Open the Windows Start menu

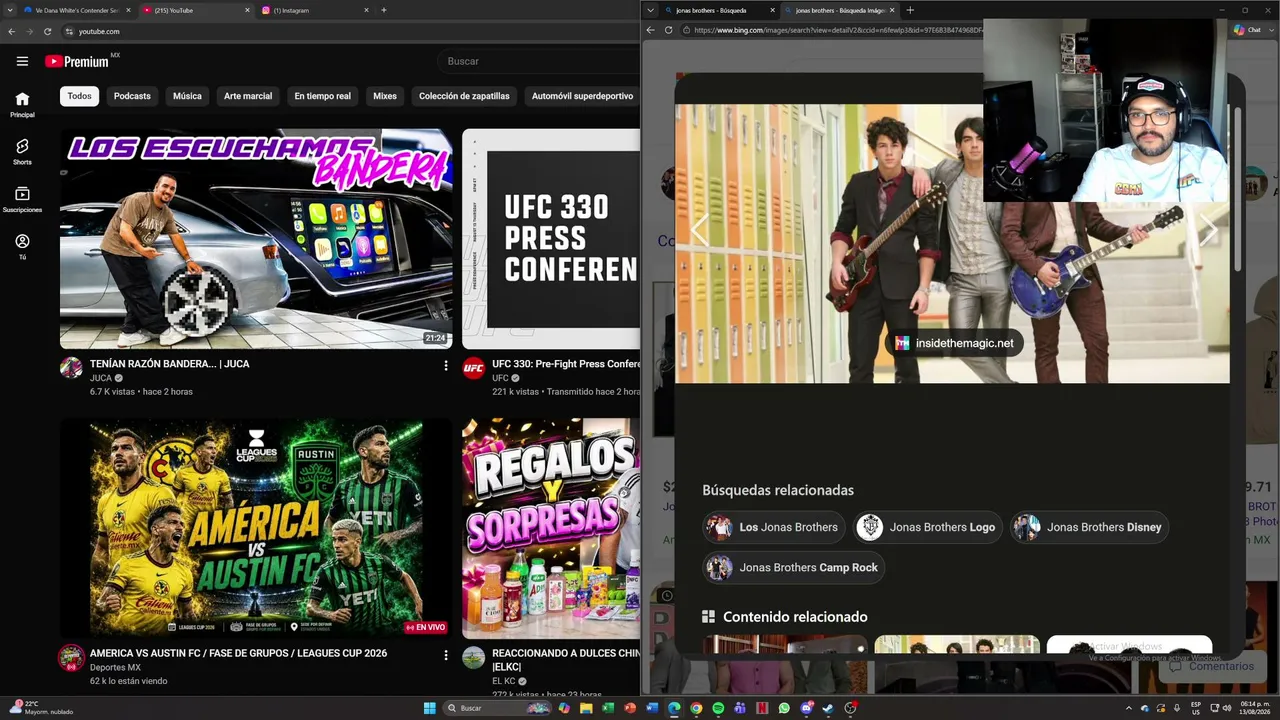click(430, 708)
